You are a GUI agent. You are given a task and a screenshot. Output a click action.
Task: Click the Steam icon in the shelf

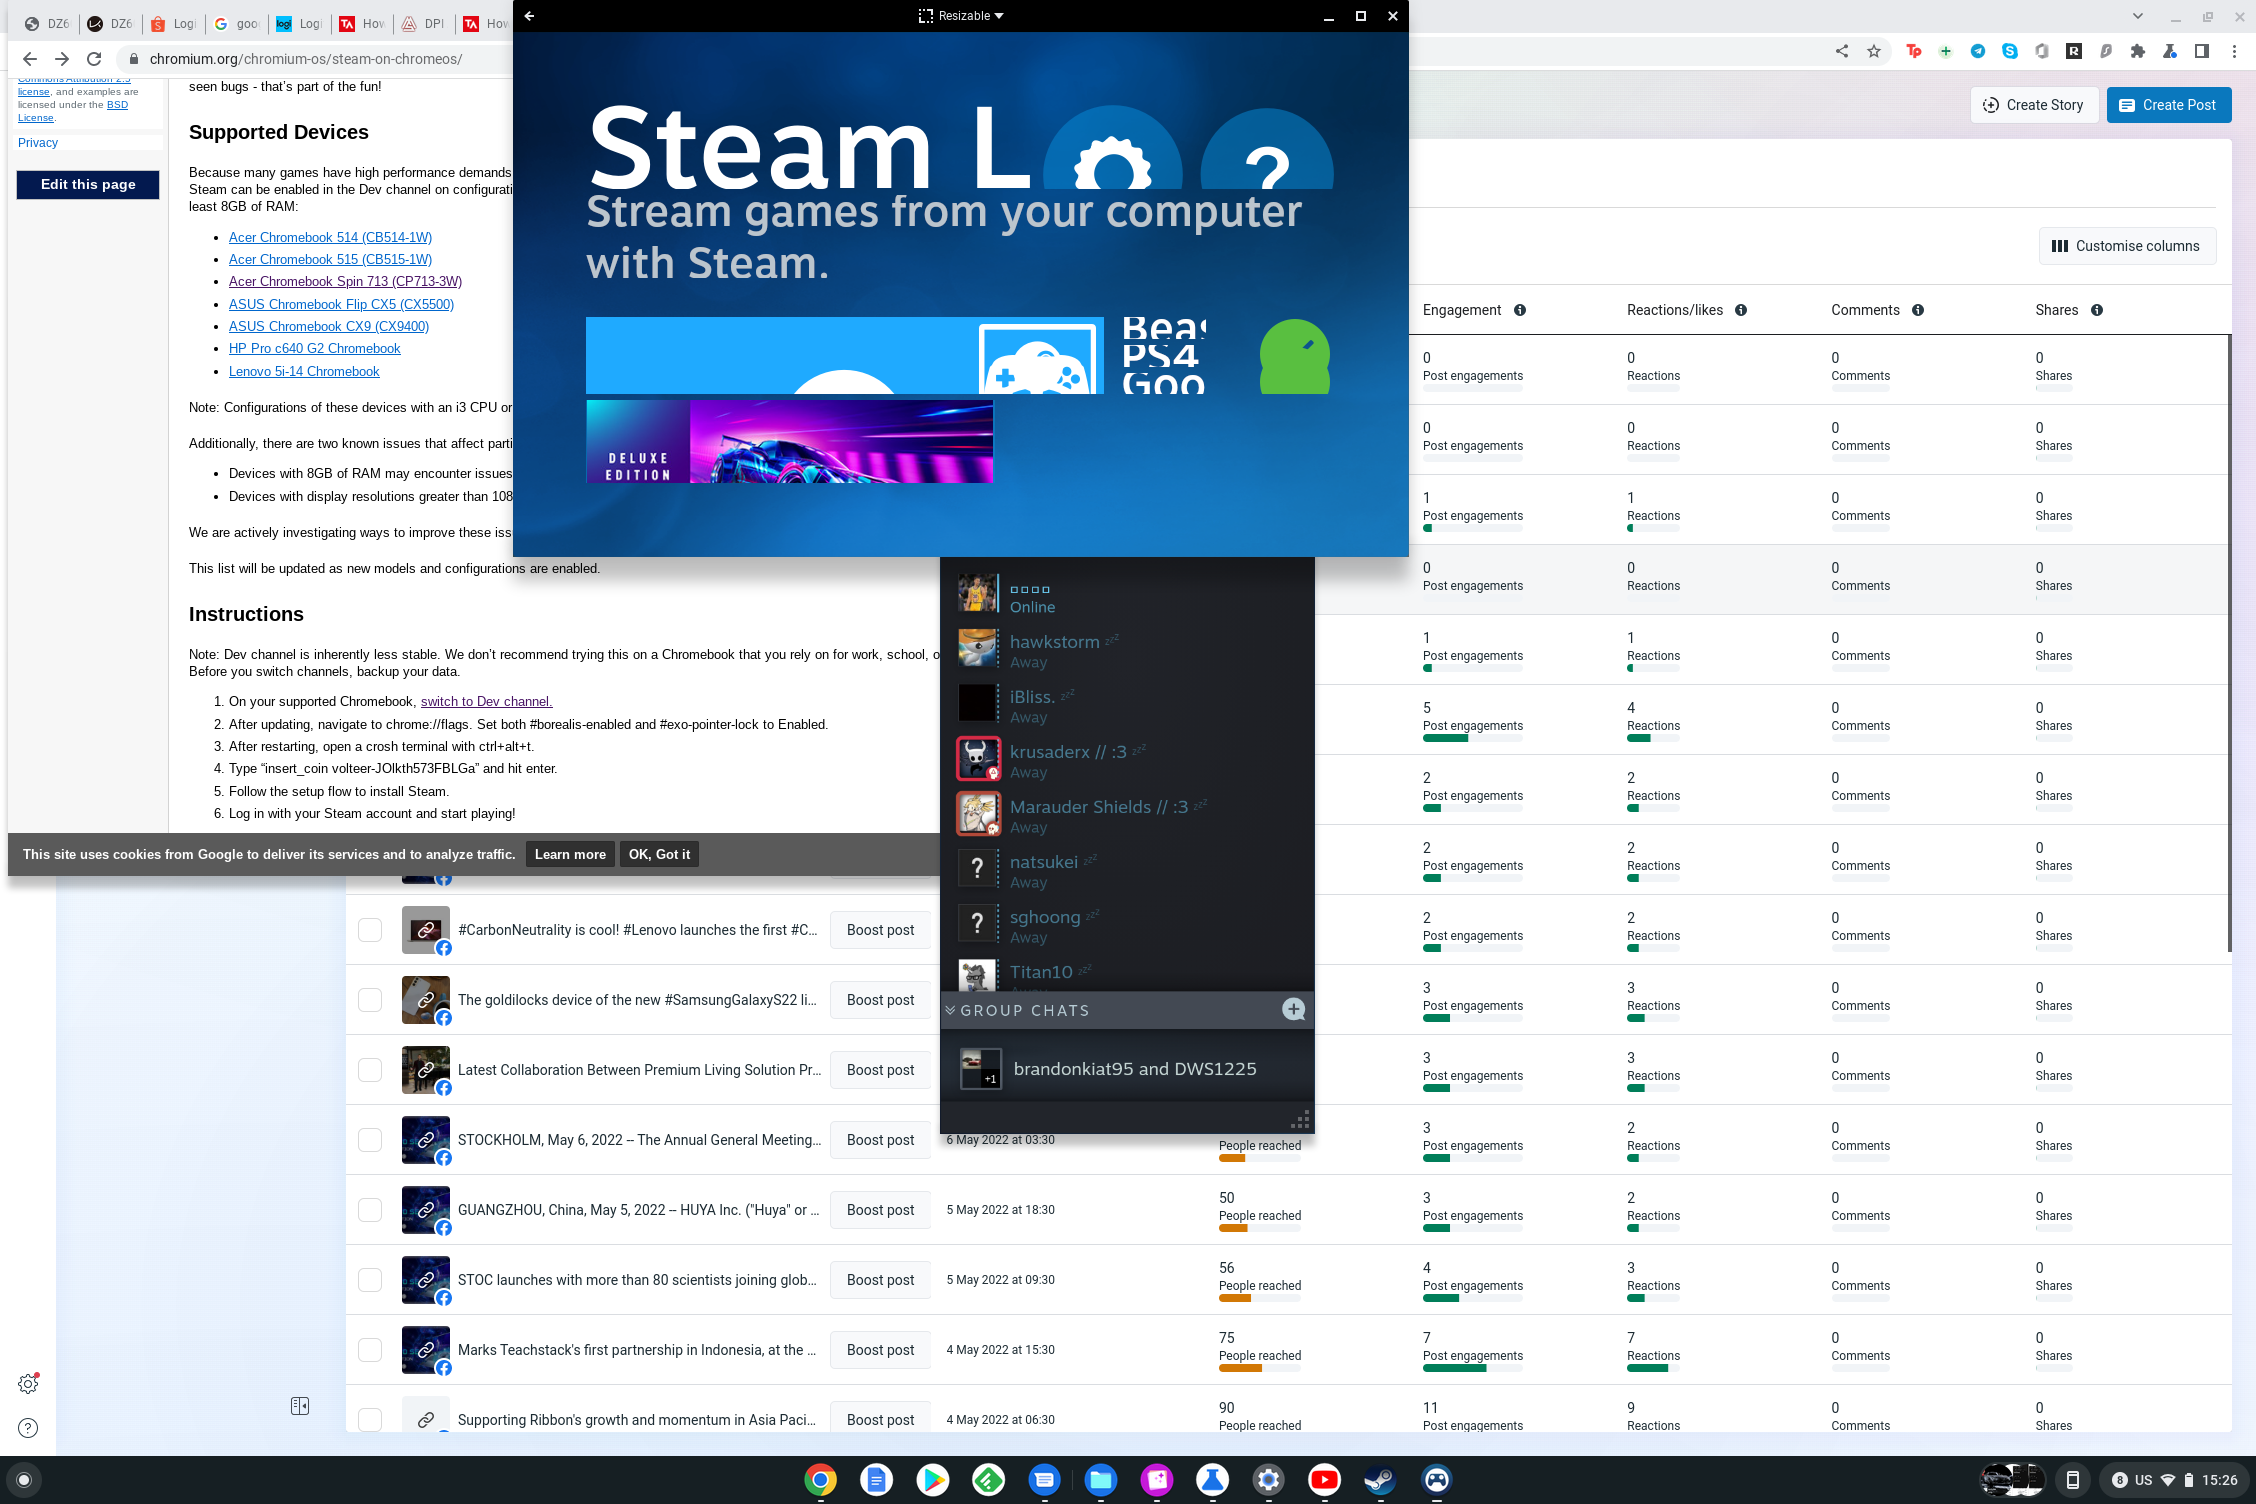pos(1380,1479)
